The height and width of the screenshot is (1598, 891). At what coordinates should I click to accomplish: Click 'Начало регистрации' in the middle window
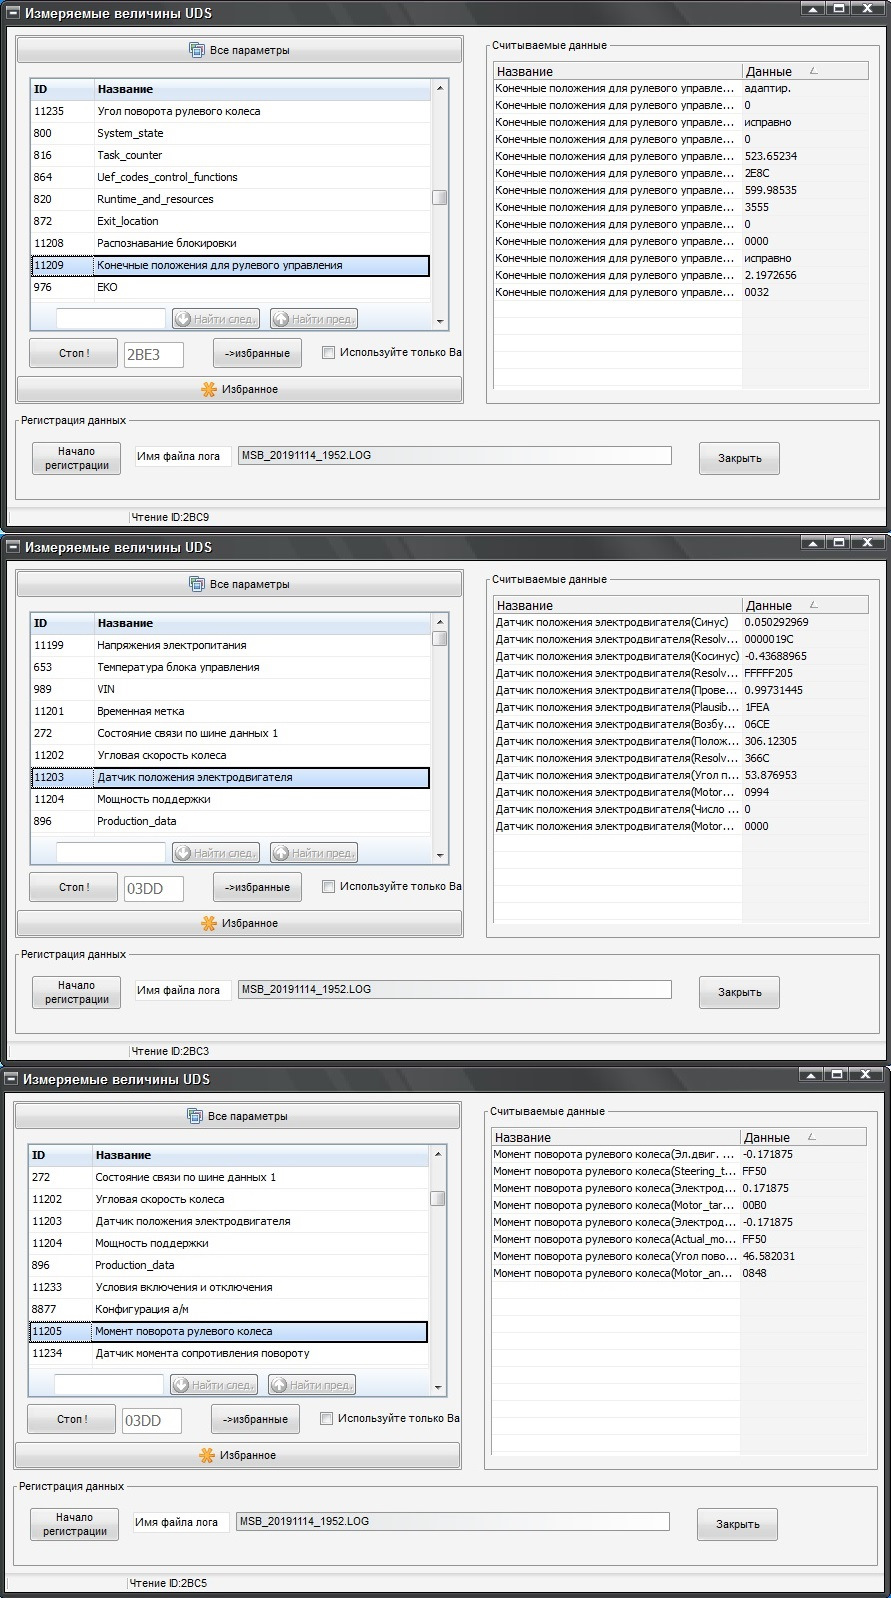point(77,992)
